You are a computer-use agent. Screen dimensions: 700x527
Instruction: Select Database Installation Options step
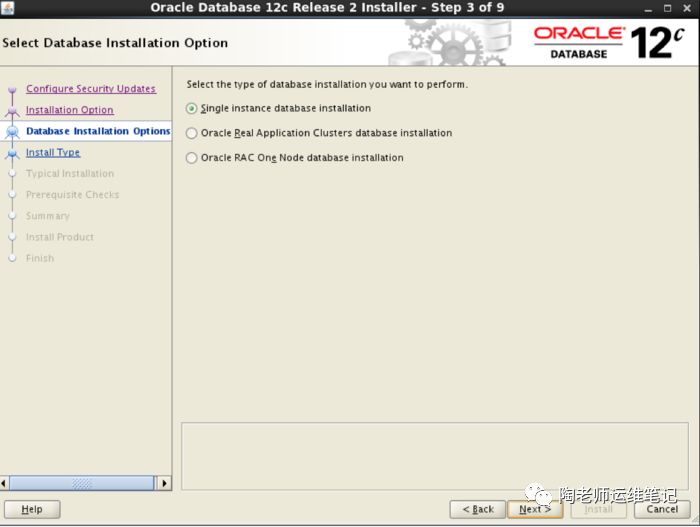98,131
